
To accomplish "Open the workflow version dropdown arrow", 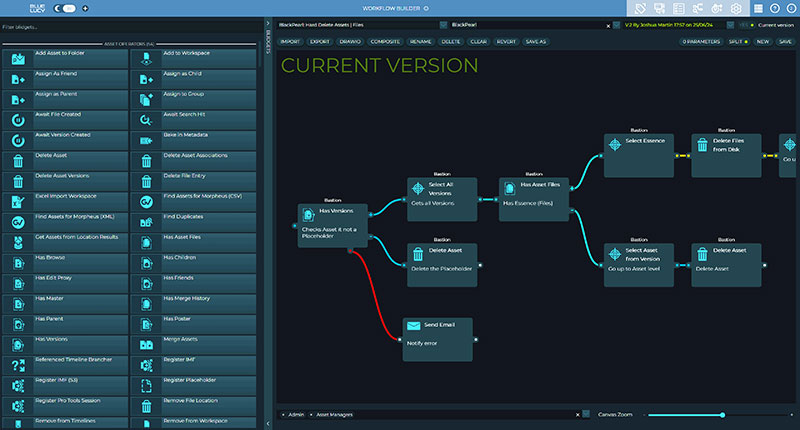I will coord(730,24).
